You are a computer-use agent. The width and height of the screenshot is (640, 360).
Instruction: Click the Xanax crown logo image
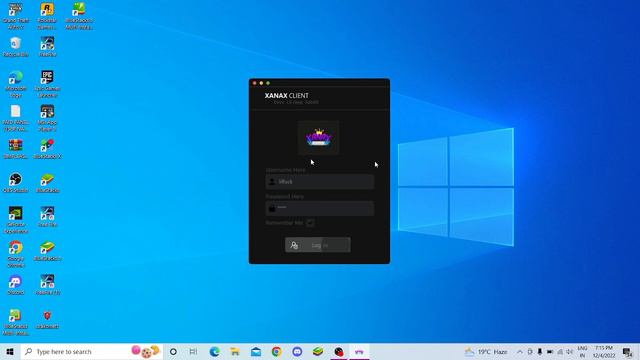coord(318,138)
